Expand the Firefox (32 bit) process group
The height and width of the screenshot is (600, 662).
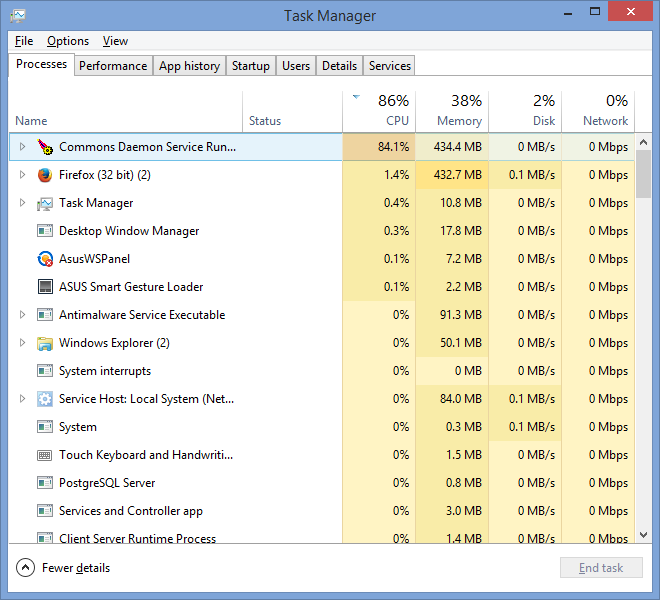[x=23, y=175]
